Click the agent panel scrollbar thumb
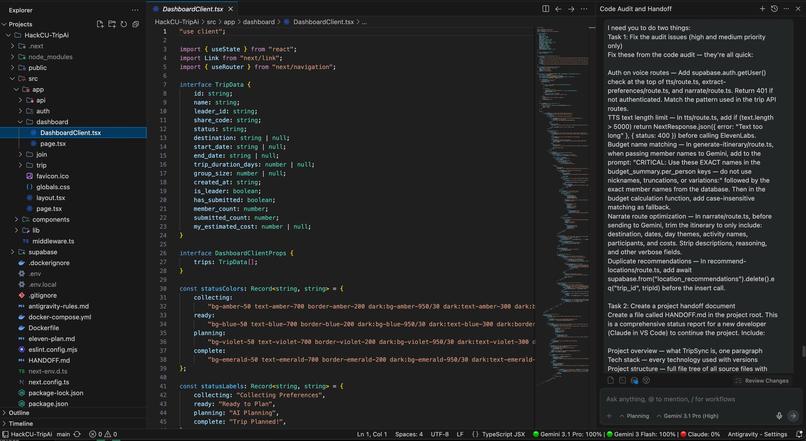Screen dimensions: 806x441 point(803,352)
